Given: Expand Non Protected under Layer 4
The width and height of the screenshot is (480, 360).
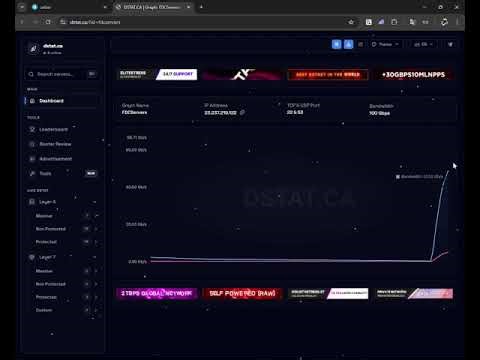Looking at the screenshot, I should [x=96, y=229].
